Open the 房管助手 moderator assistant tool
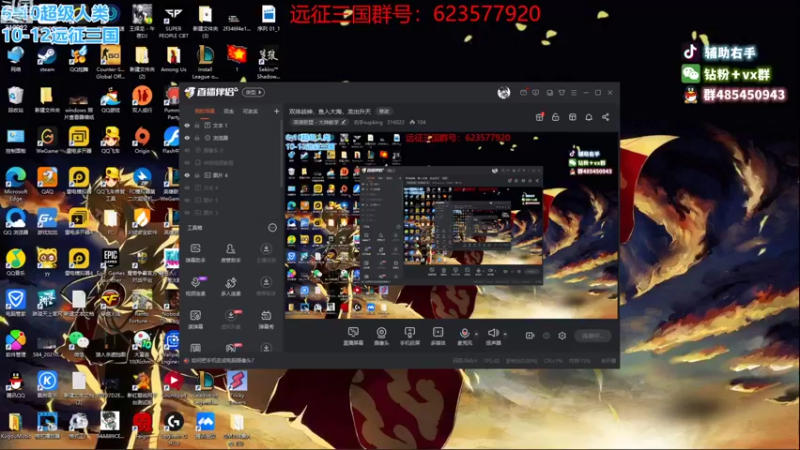Screen dimensions: 800x450 click(x=231, y=253)
